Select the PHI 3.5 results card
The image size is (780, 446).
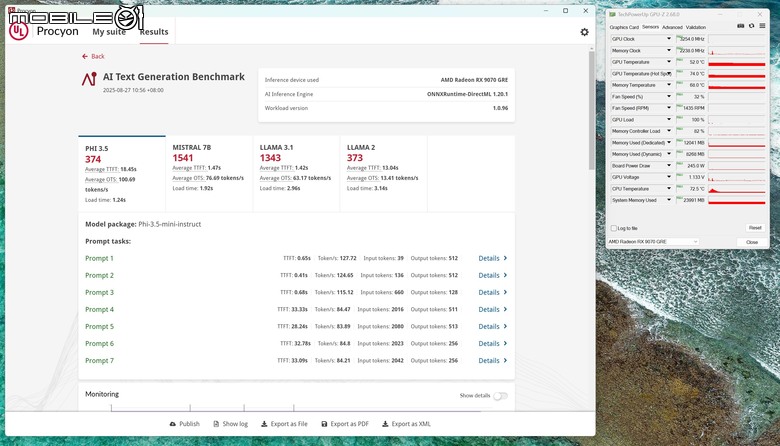(122, 174)
